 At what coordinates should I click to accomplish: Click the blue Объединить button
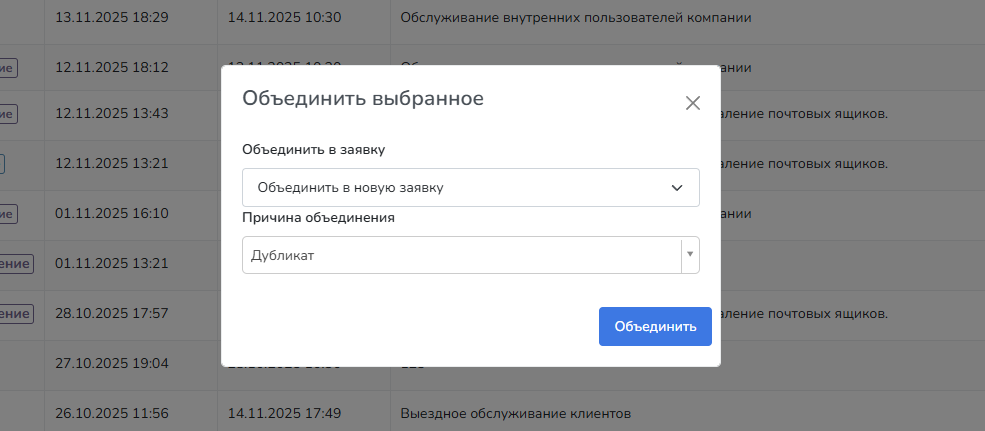(x=655, y=326)
